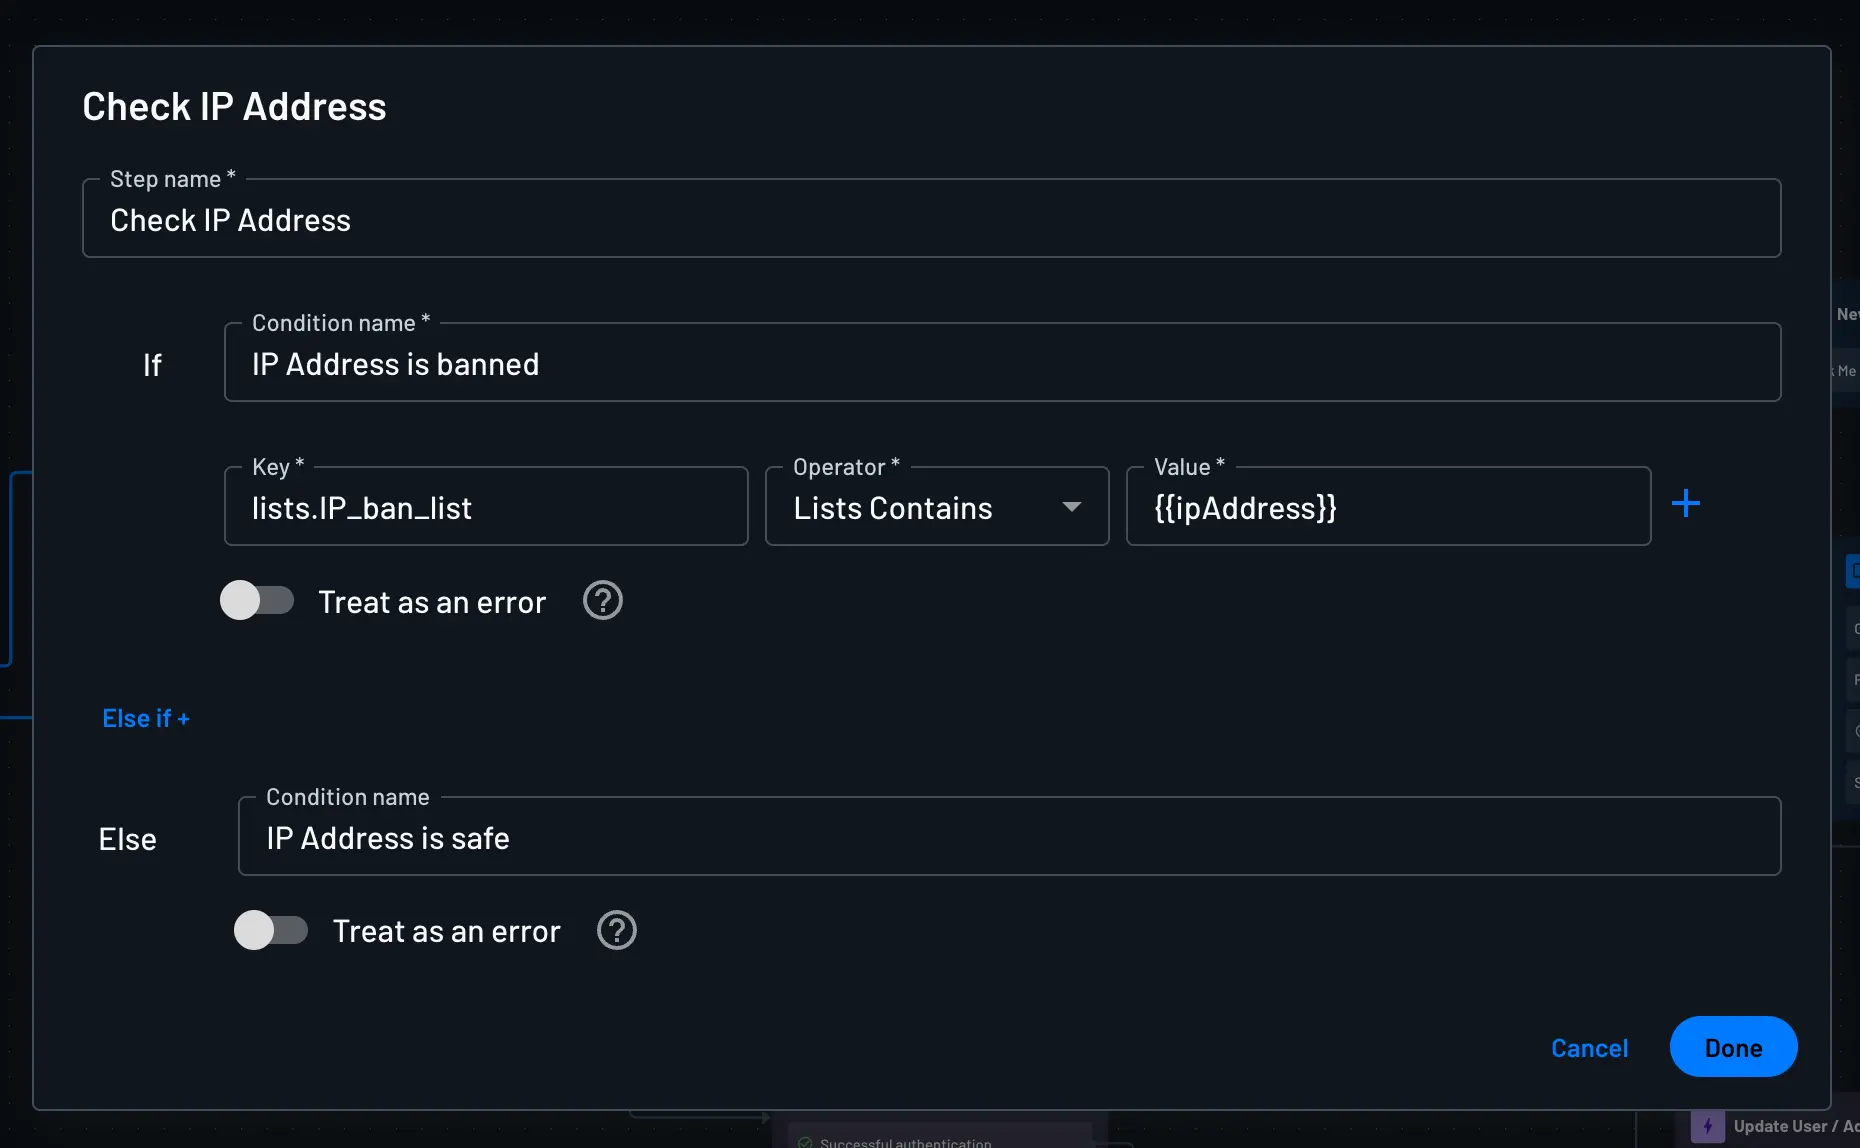Click the Successful authentication check icon
1860x1148 pixels.
[x=805, y=1142]
